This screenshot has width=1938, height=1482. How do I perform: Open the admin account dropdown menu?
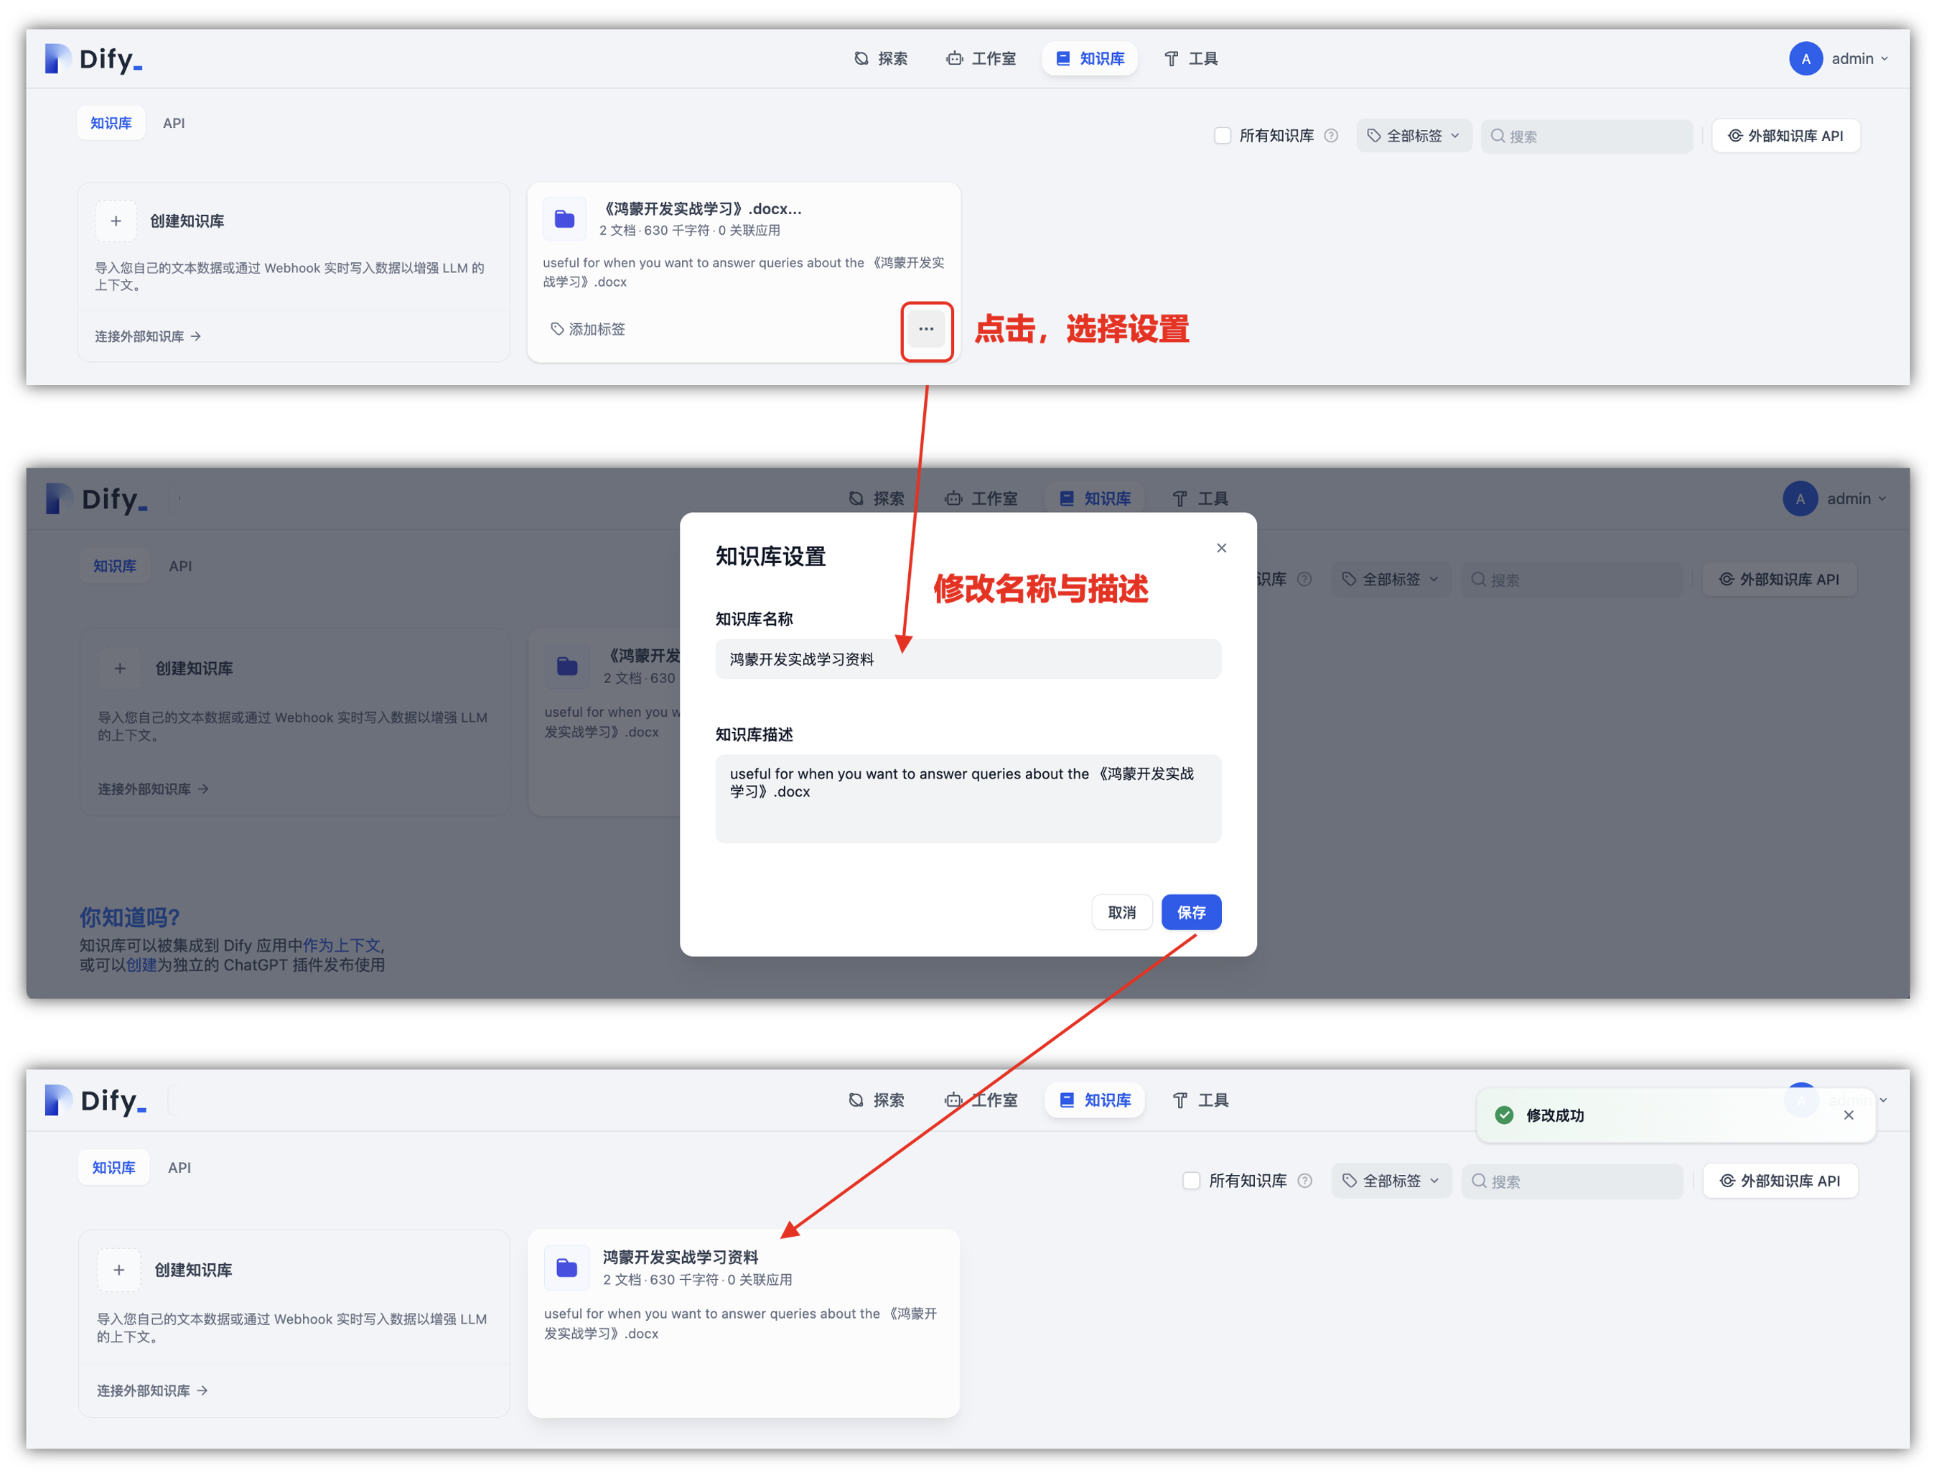[x=1860, y=59]
